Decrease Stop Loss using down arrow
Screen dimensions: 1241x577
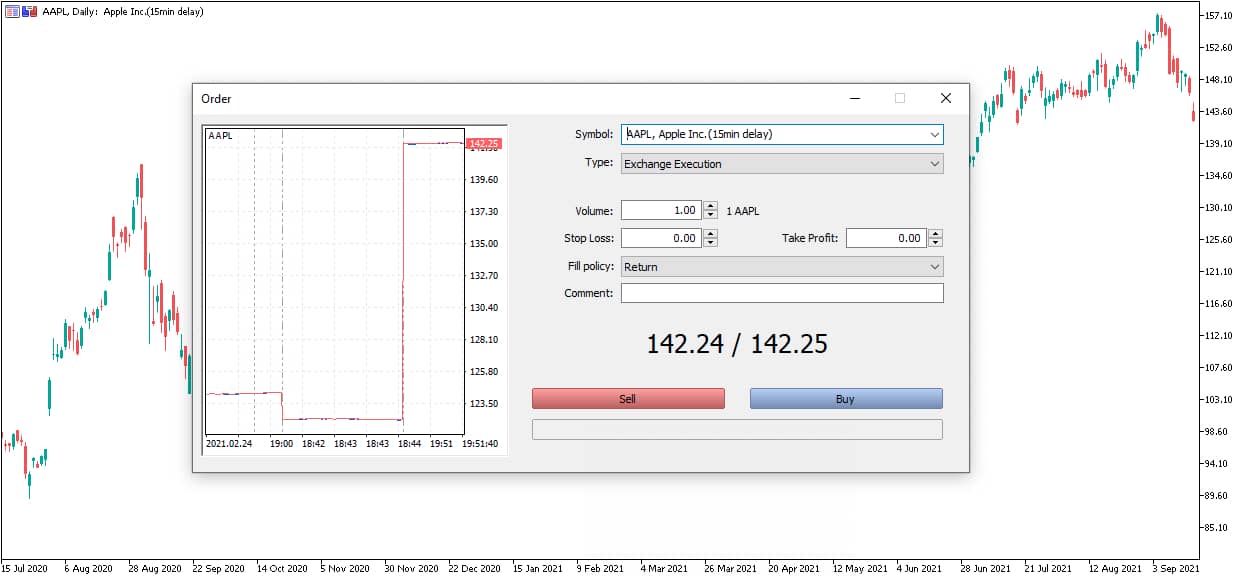click(x=711, y=243)
